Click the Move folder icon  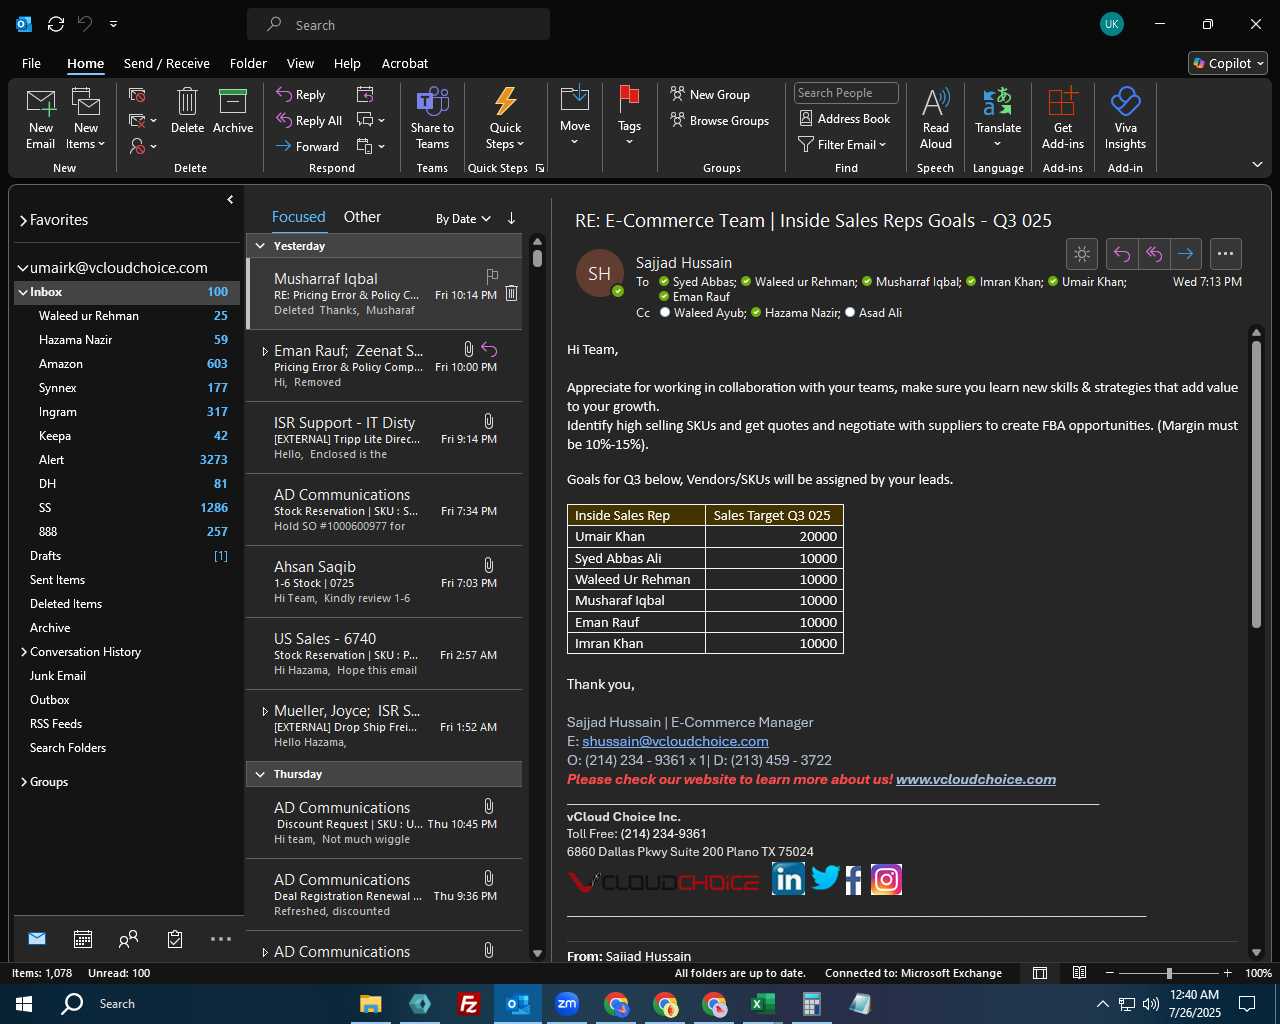click(x=575, y=98)
